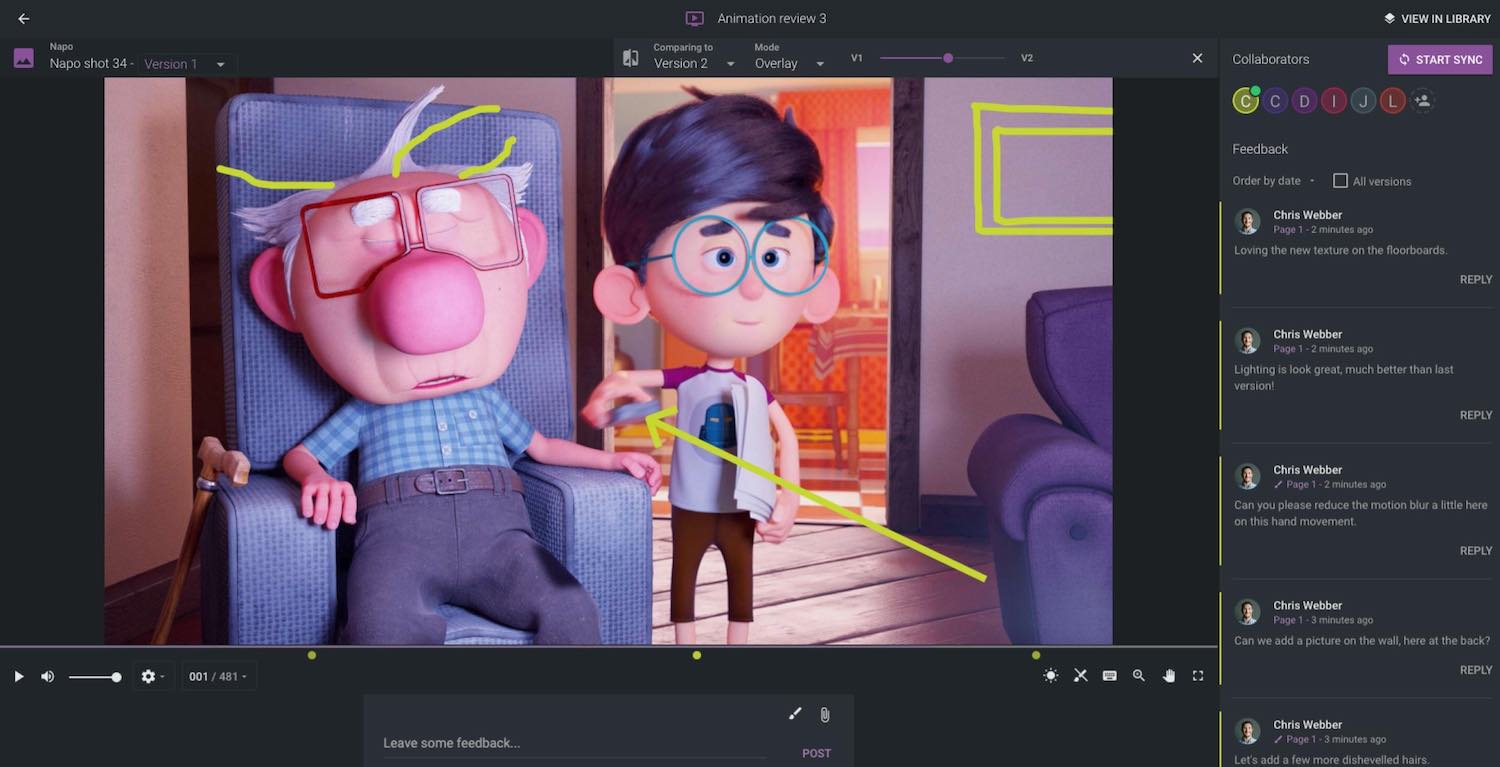
Task: Click START SYNC button
Action: point(1440,60)
